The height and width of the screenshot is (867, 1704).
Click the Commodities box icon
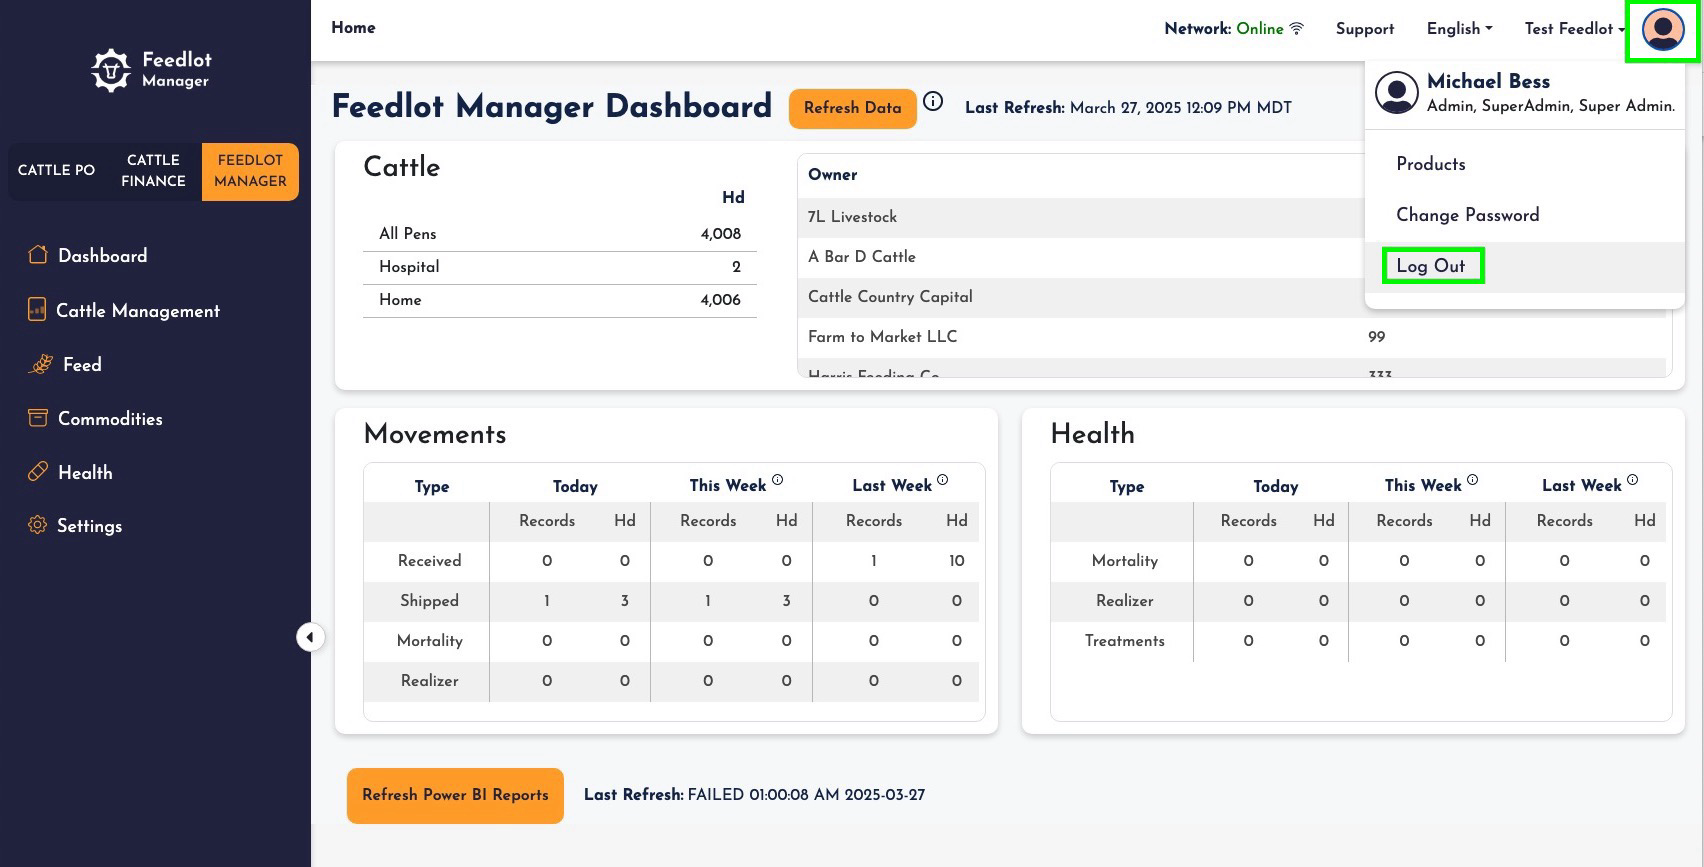click(x=38, y=418)
